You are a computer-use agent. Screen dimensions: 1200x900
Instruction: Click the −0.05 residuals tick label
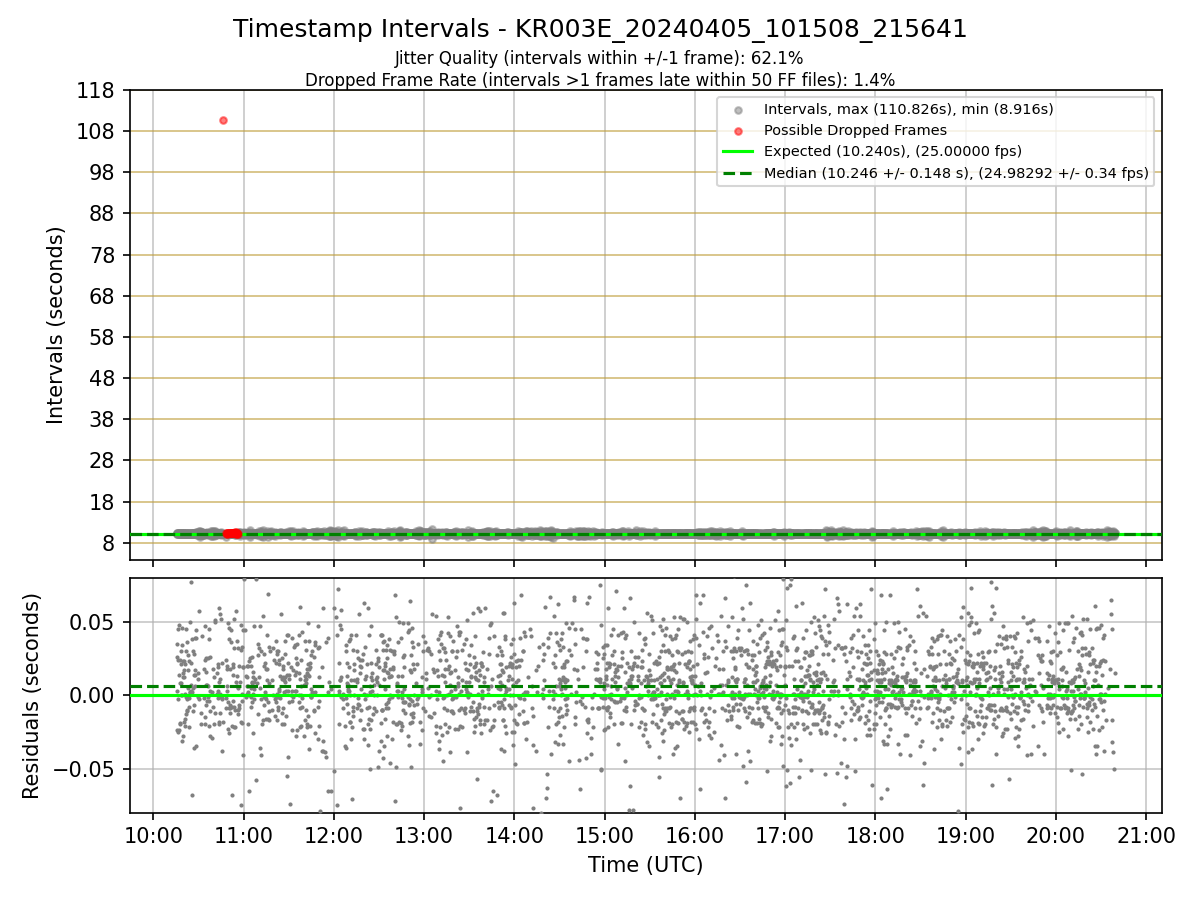pyautogui.click(x=84, y=769)
